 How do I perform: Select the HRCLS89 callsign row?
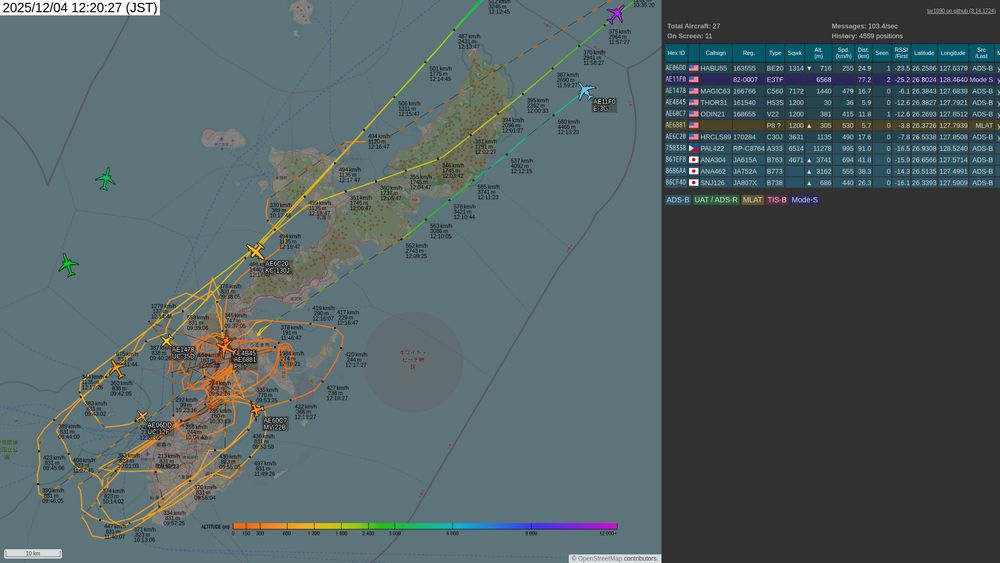[832, 137]
